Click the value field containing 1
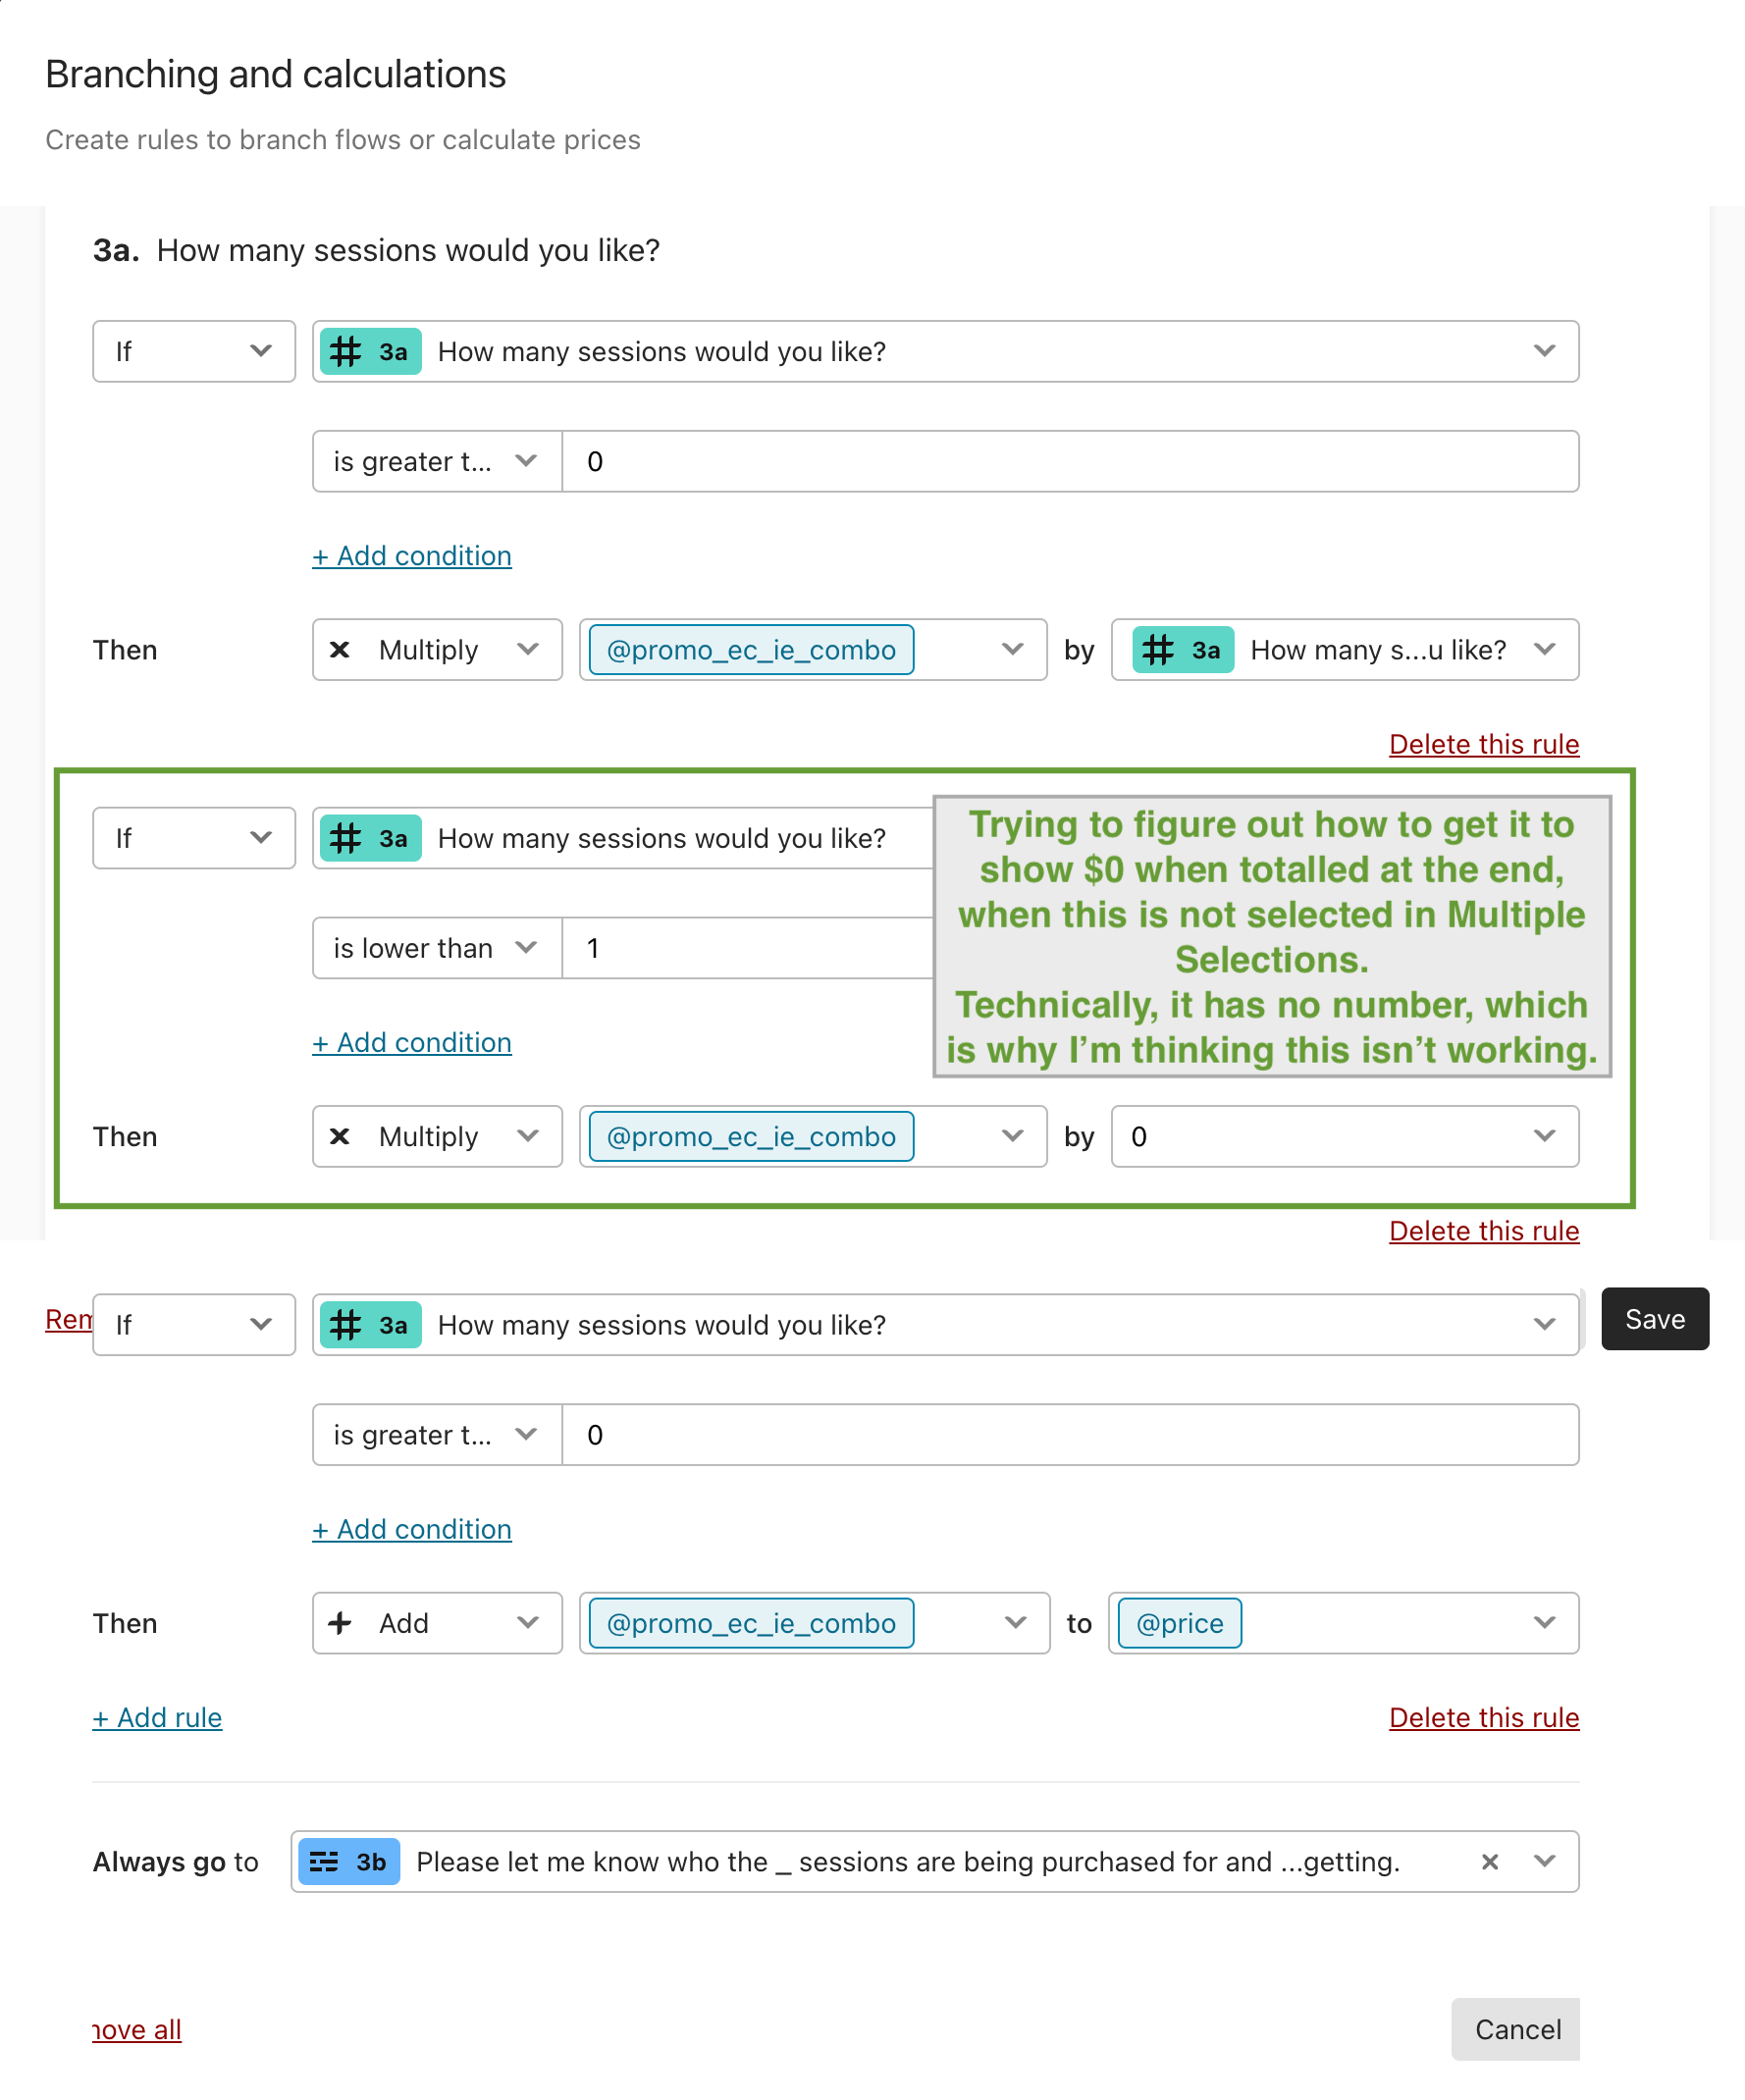 tap(748, 948)
